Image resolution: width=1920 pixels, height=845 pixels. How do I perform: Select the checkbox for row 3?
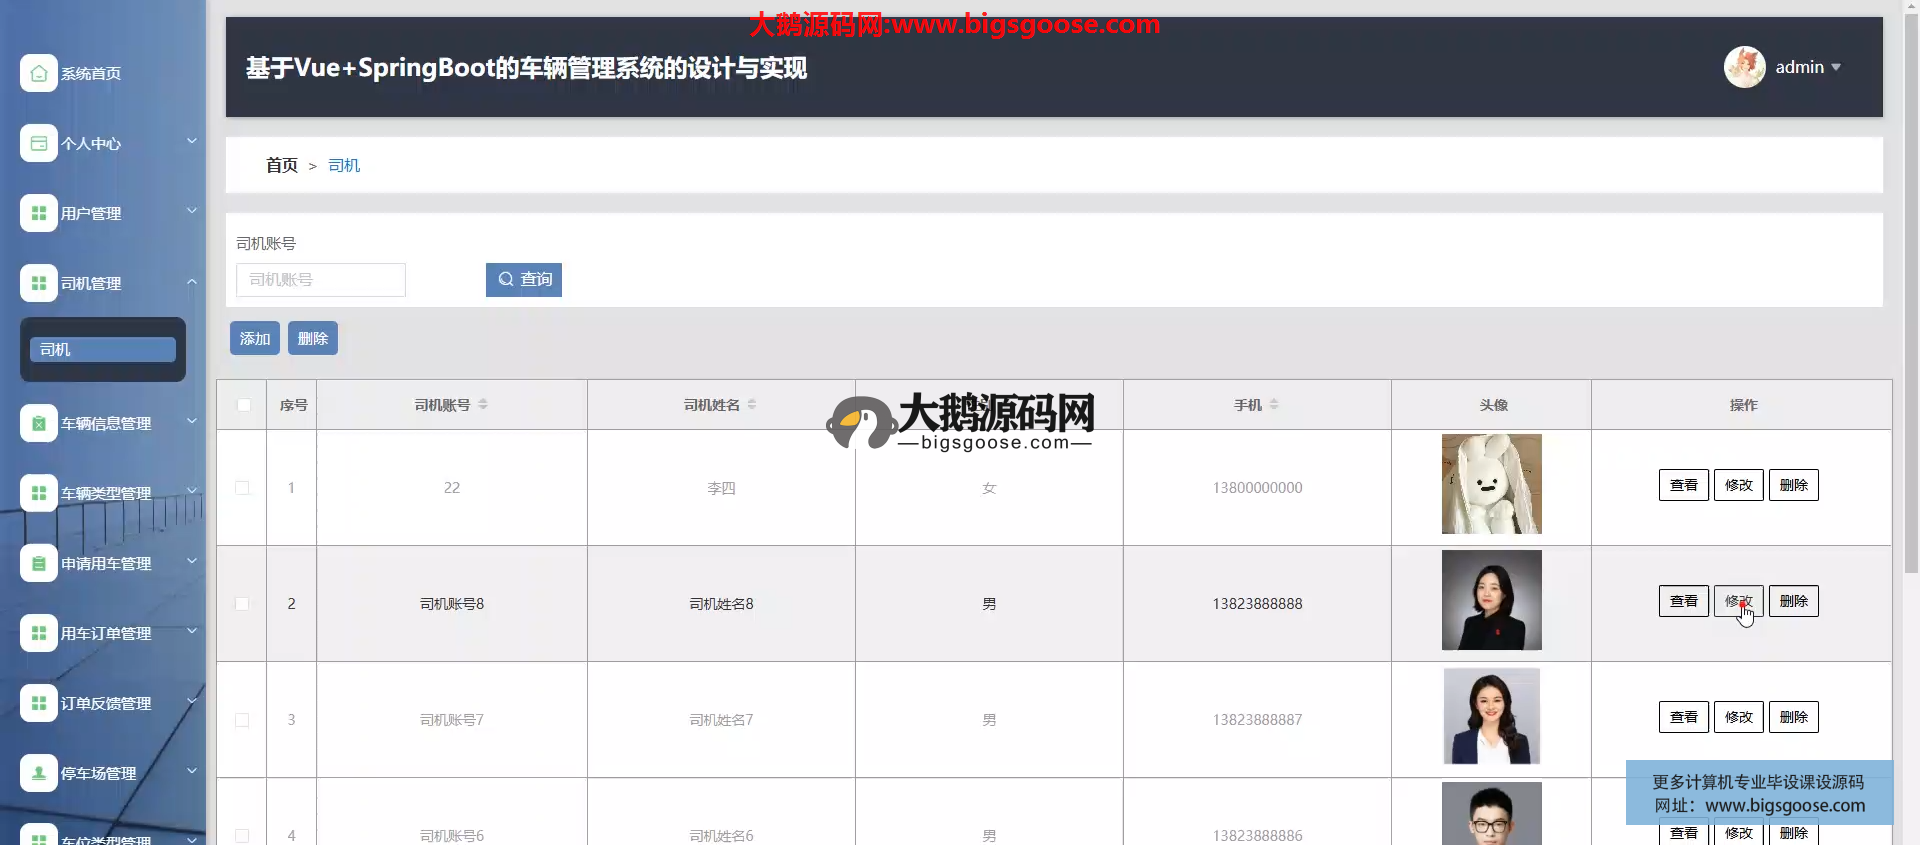point(242,720)
